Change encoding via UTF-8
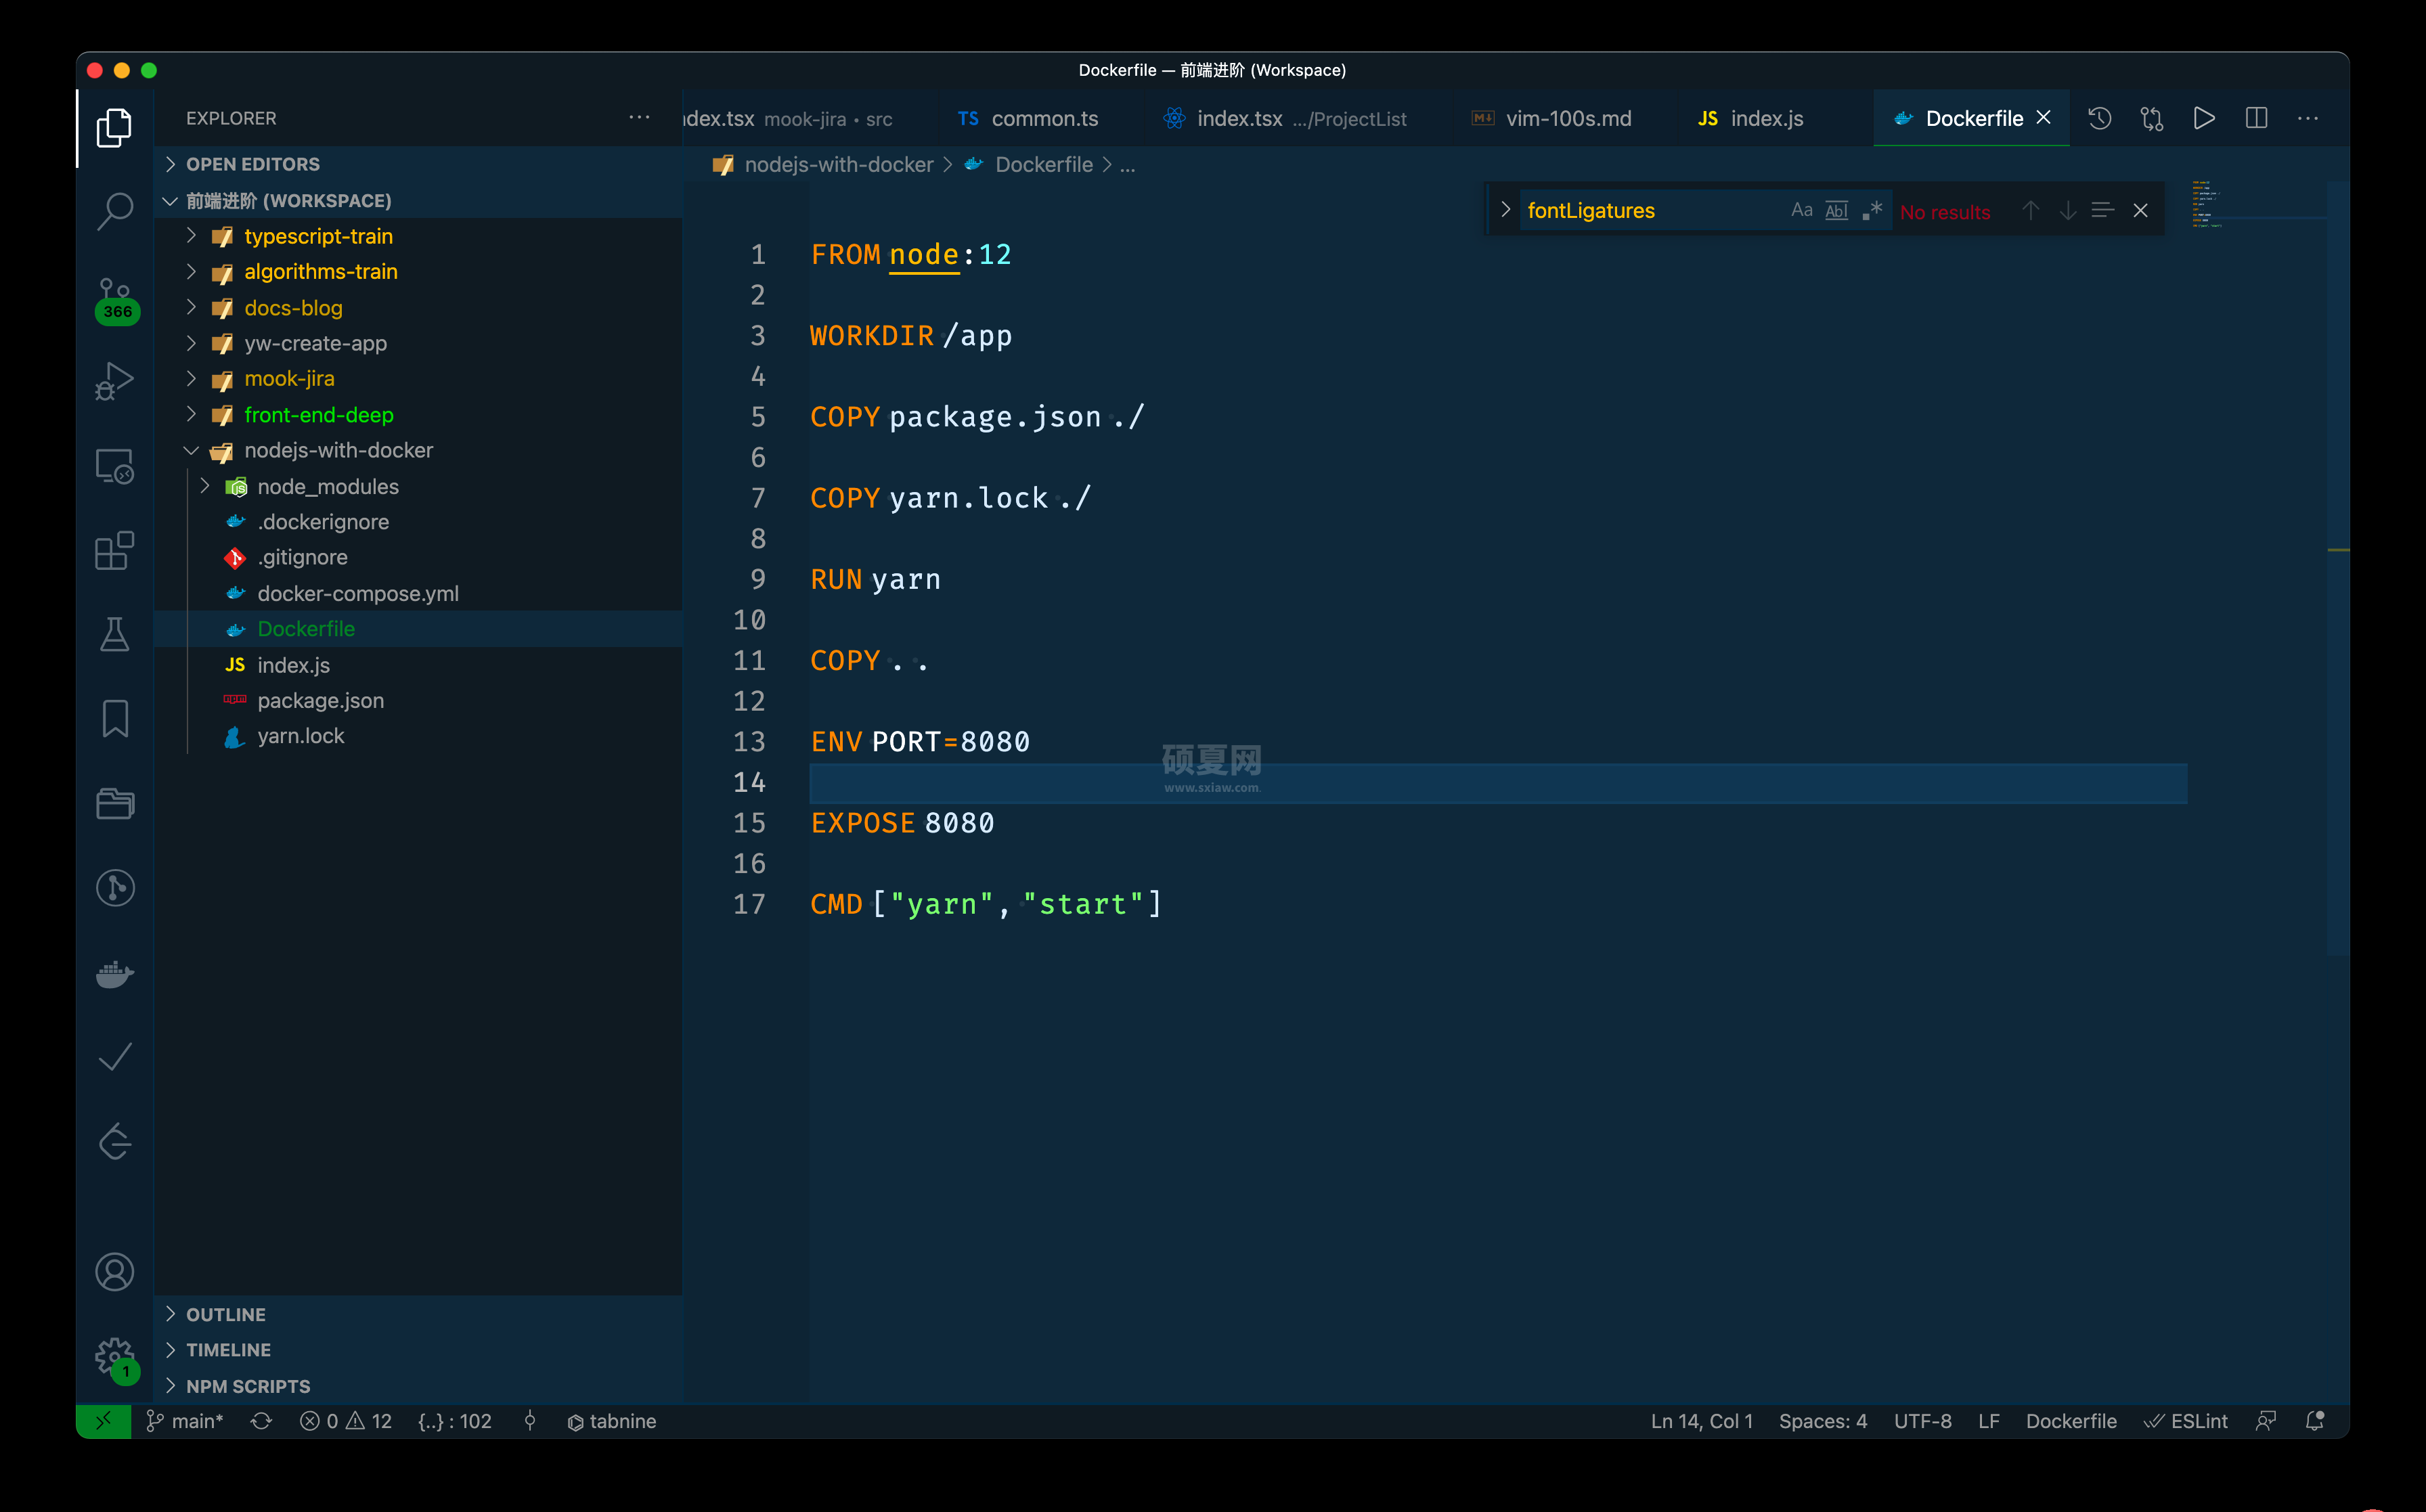 click(x=1922, y=1421)
